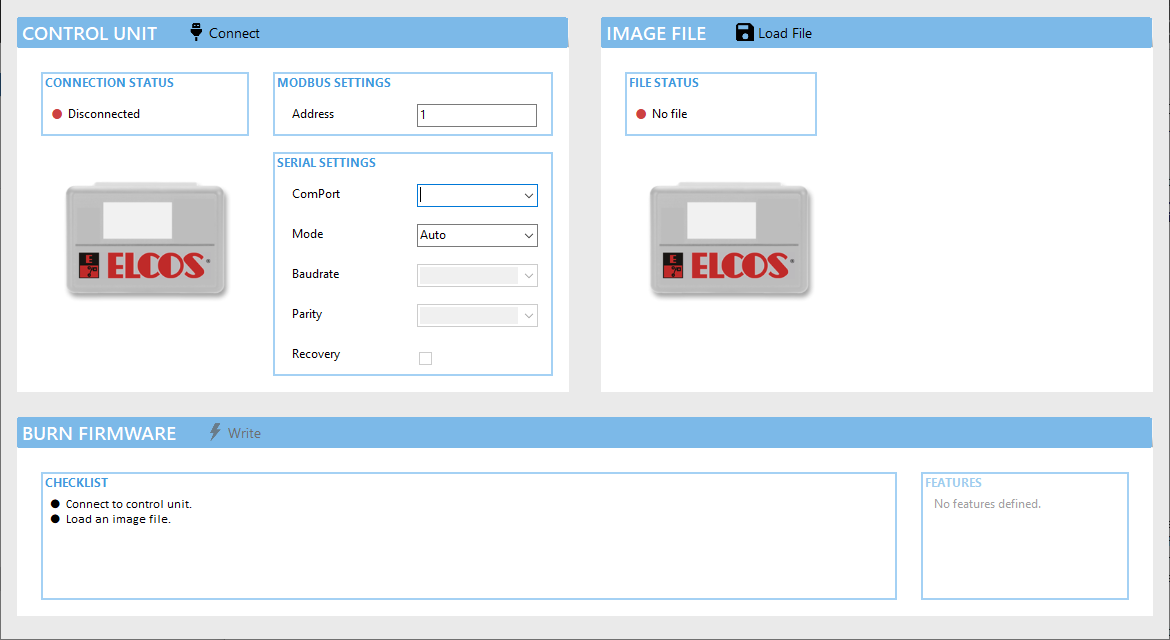This screenshot has height=640, width=1170.
Task: Click the Connect plug icon
Action: 196,33
